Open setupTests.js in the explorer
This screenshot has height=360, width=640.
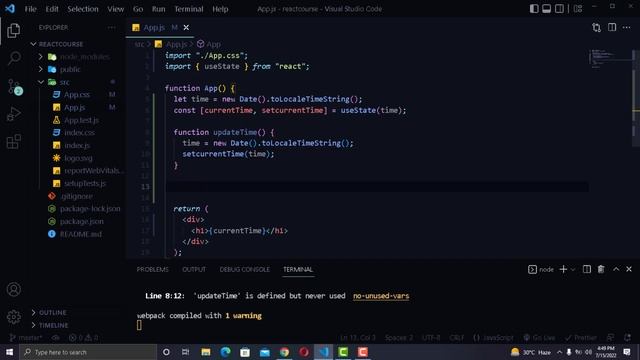click(x=84, y=183)
